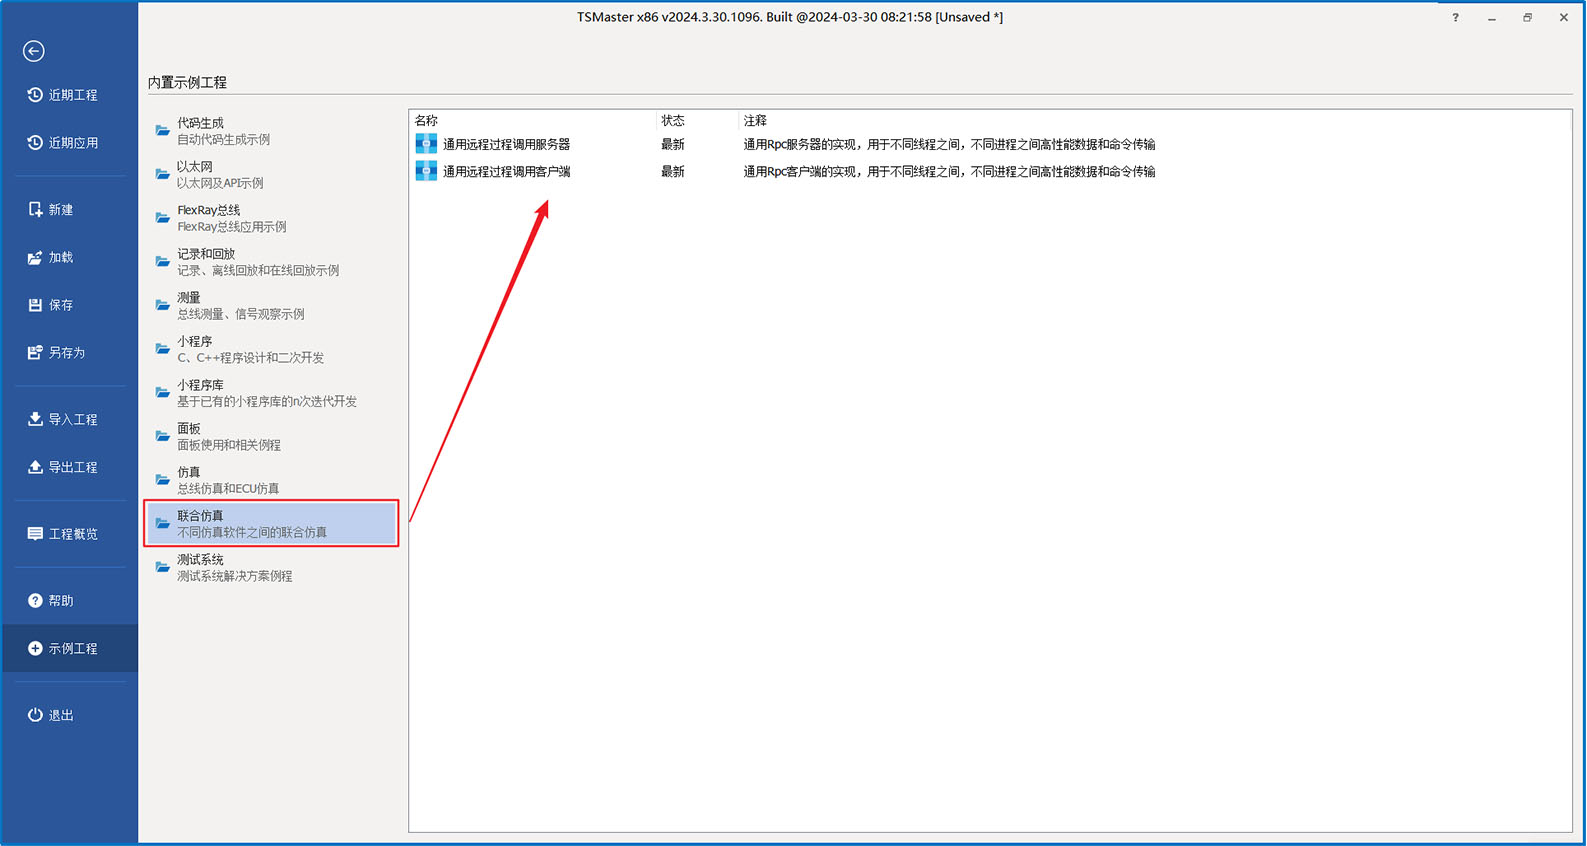
Task: Click the 导入工程 import icon
Action: (35, 419)
